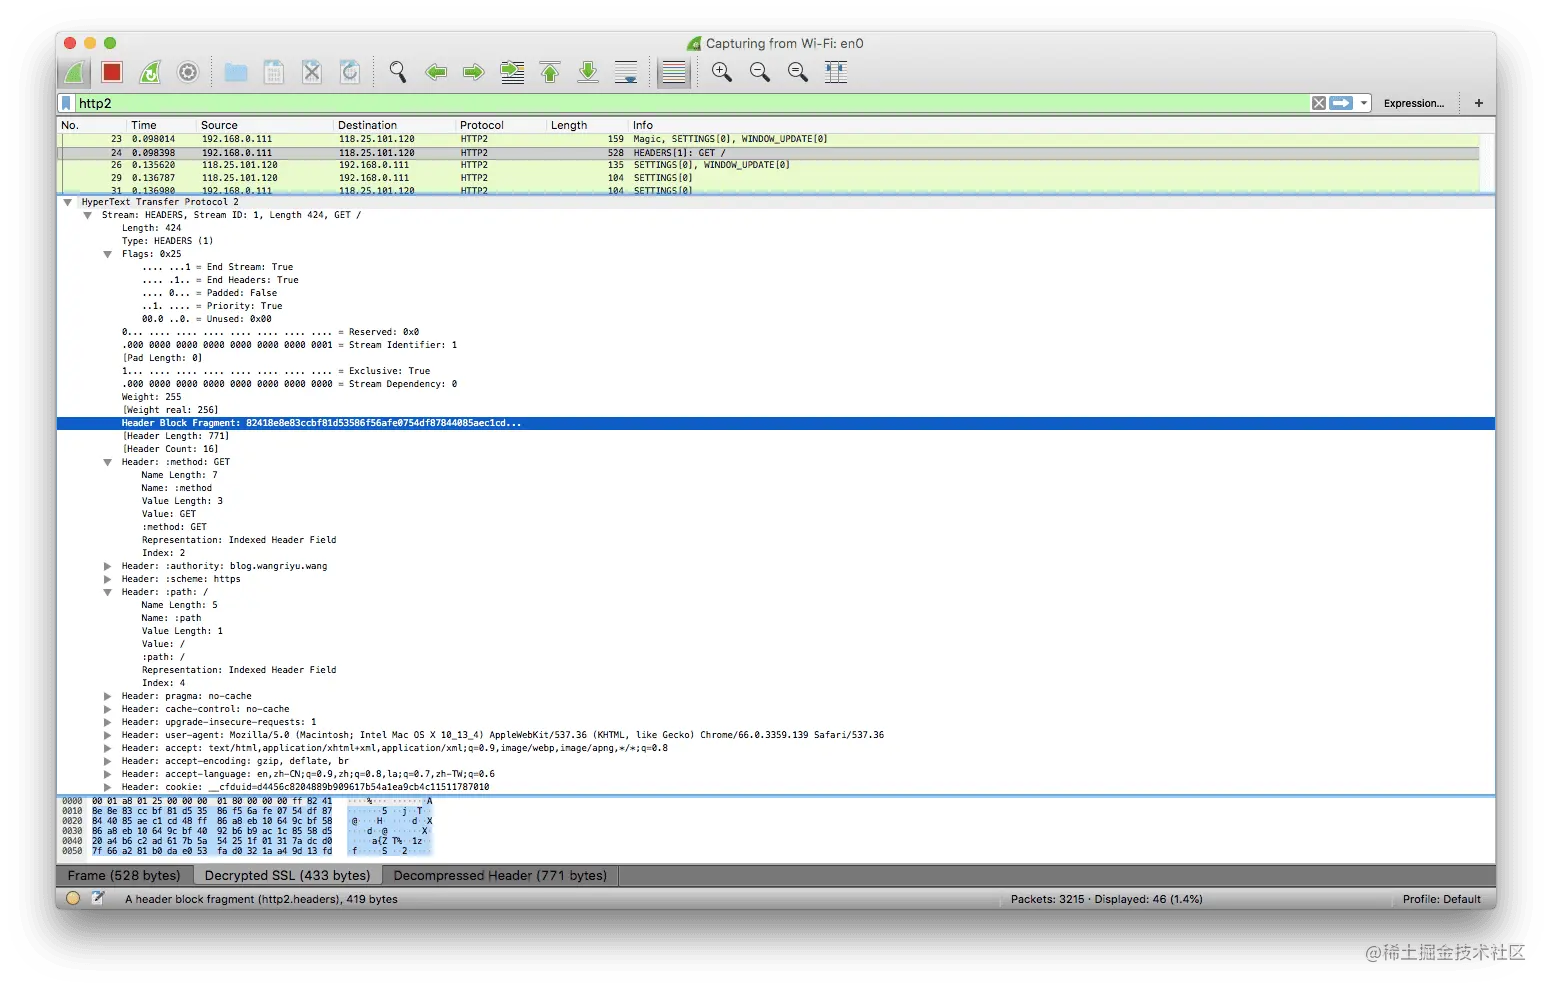
Task: Zoom out on packet text
Action: (760, 72)
